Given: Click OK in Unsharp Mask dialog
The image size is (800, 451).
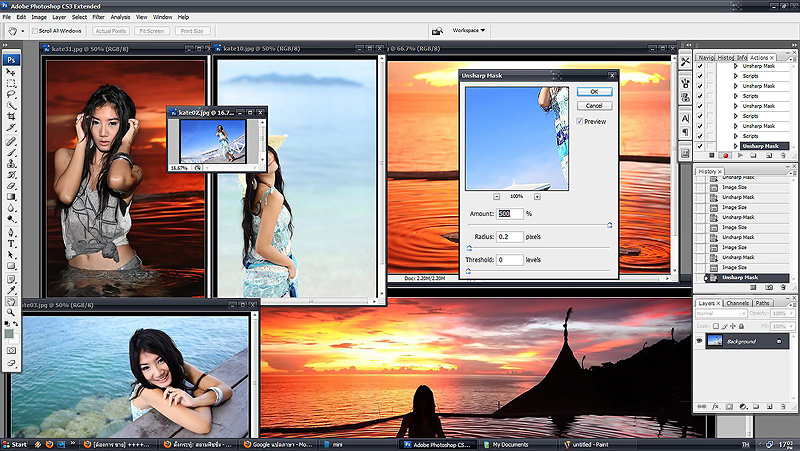Looking at the screenshot, I should click(x=594, y=92).
